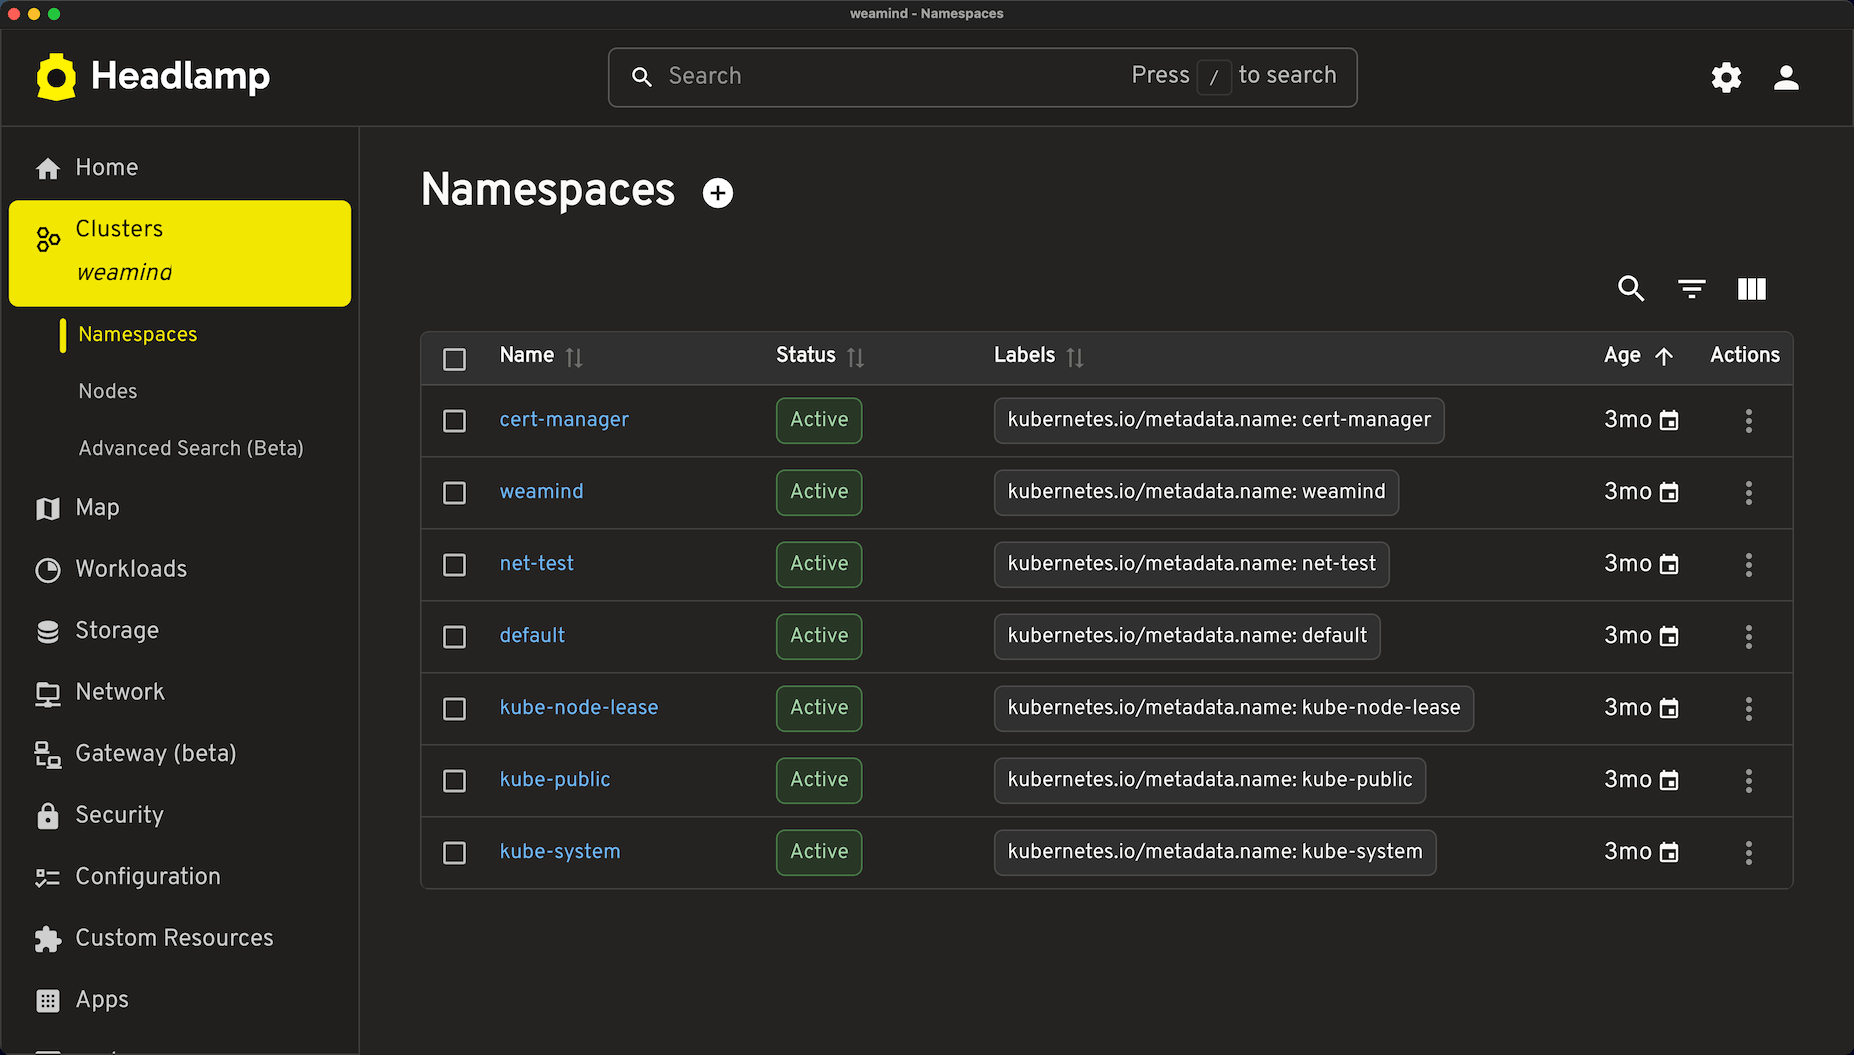Open the show/hide columns icon

(1751, 289)
